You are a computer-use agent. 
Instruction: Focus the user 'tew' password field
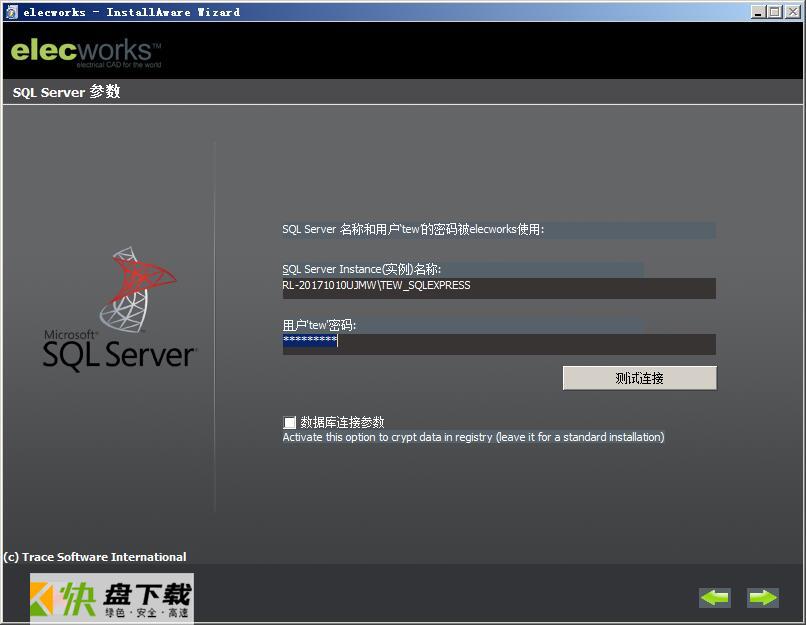coord(499,344)
